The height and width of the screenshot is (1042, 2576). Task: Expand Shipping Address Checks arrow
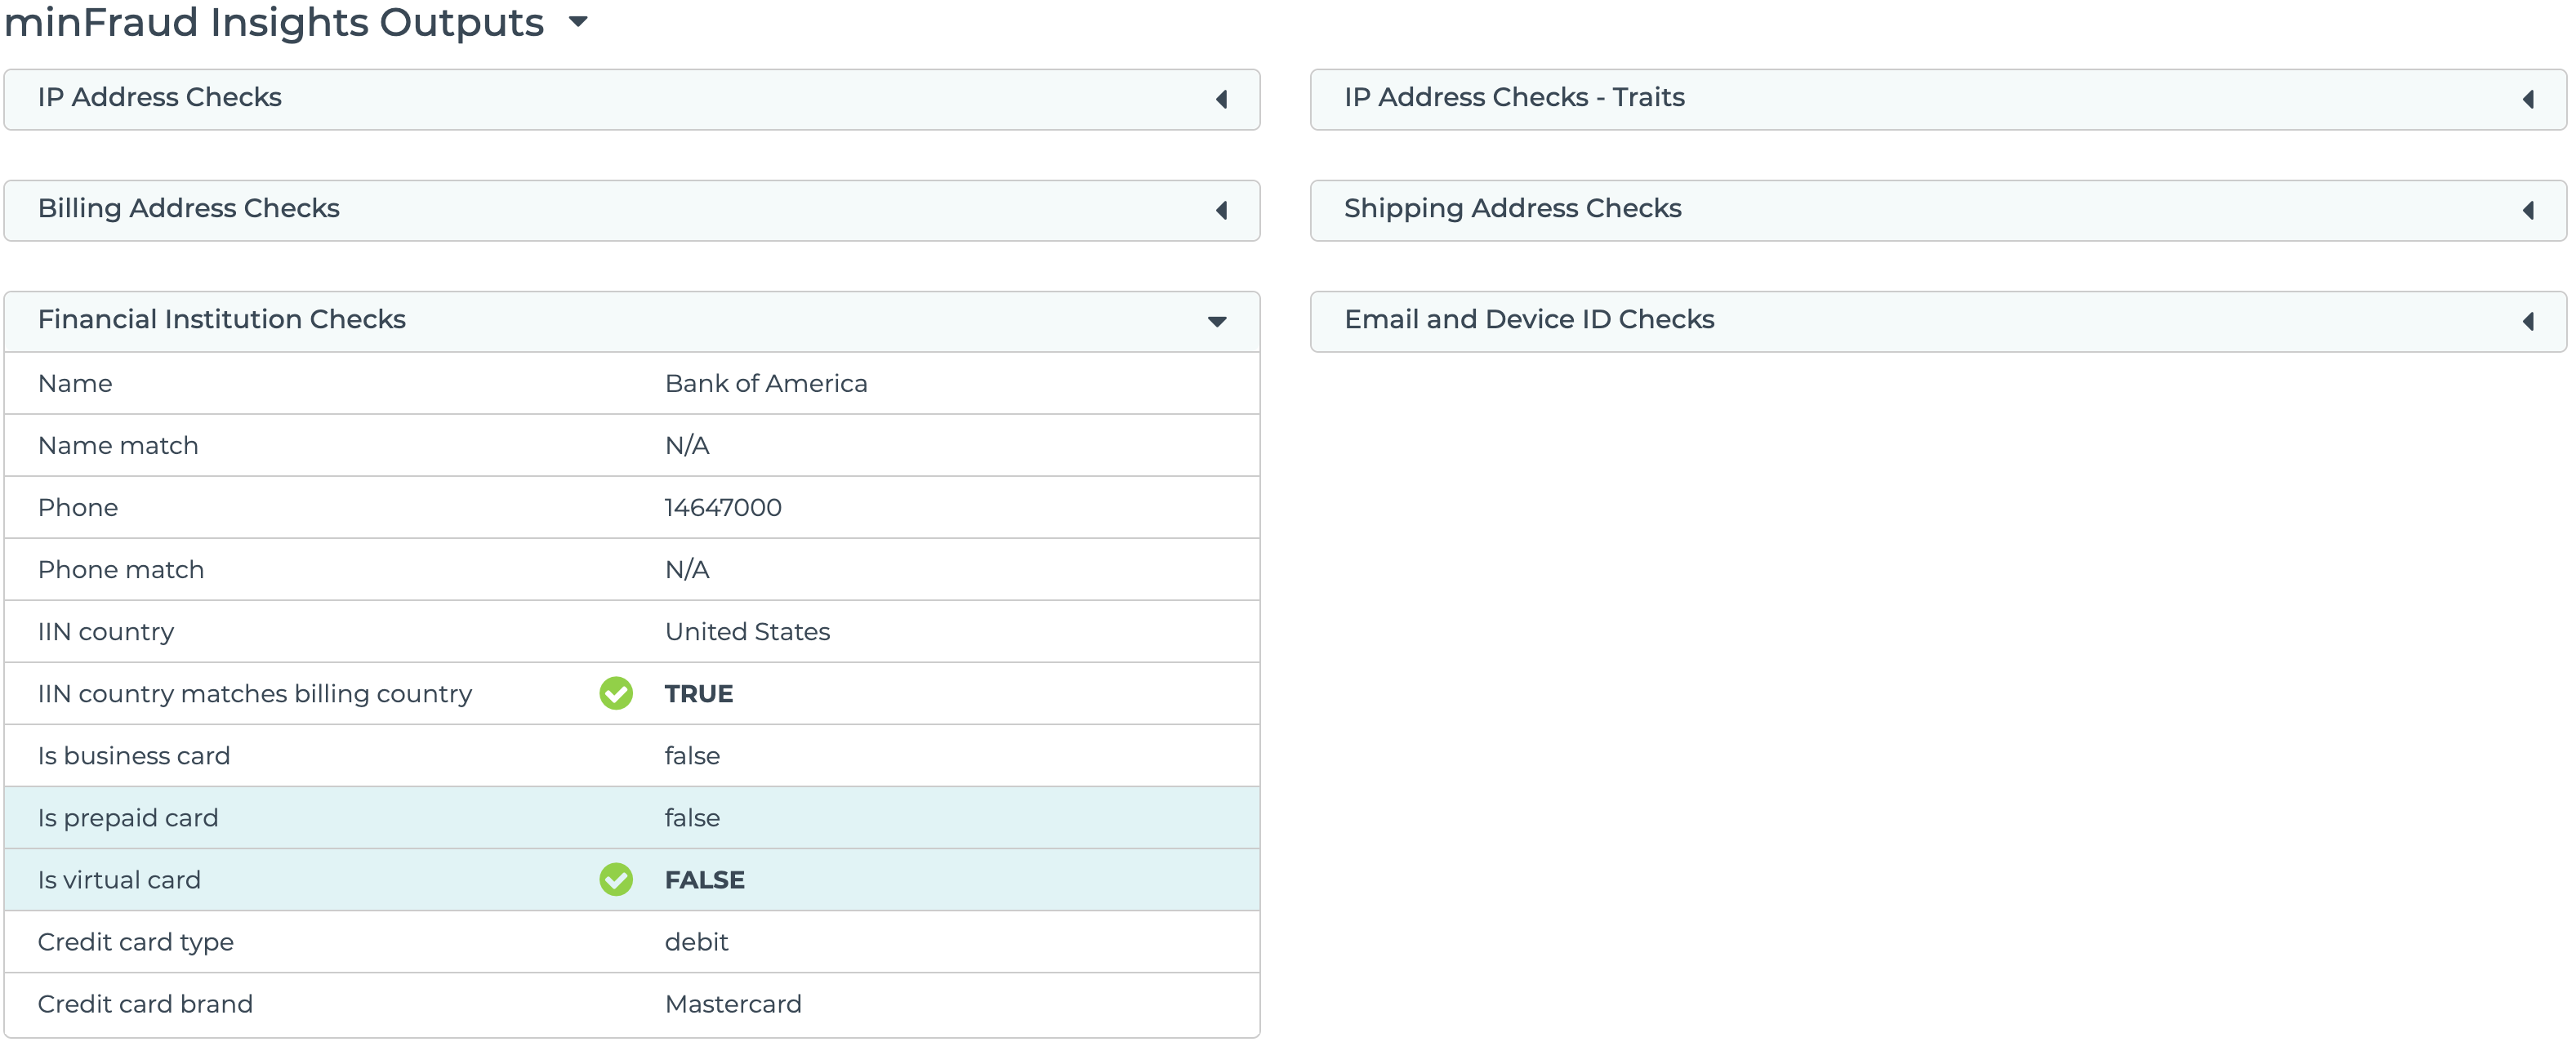(2528, 210)
